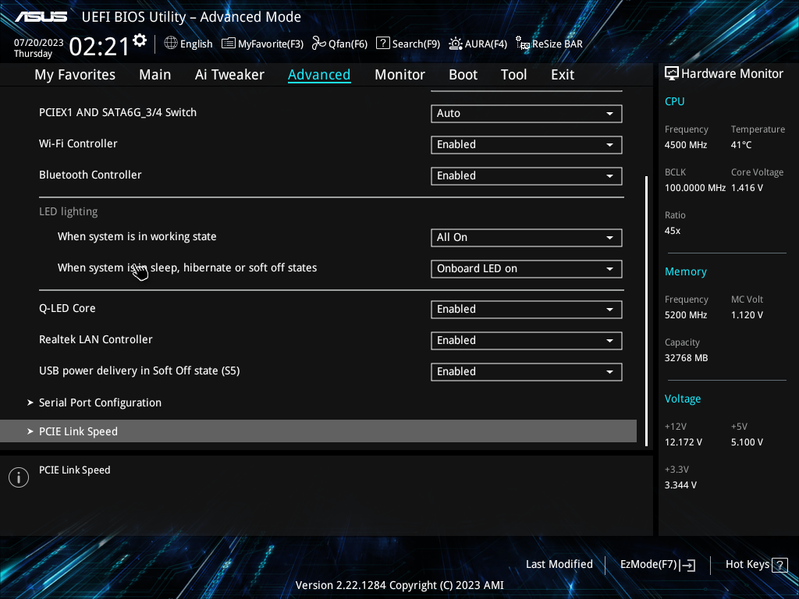Switch to Tool tab
This screenshot has height=599, width=799.
point(514,75)
